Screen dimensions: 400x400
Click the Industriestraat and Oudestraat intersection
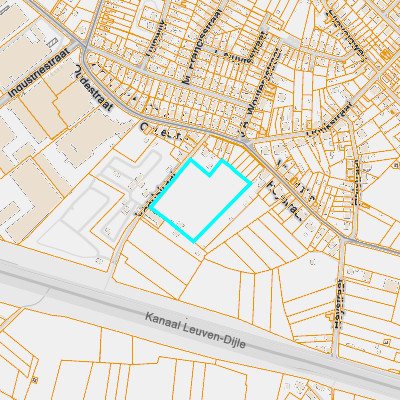point(83,46)
